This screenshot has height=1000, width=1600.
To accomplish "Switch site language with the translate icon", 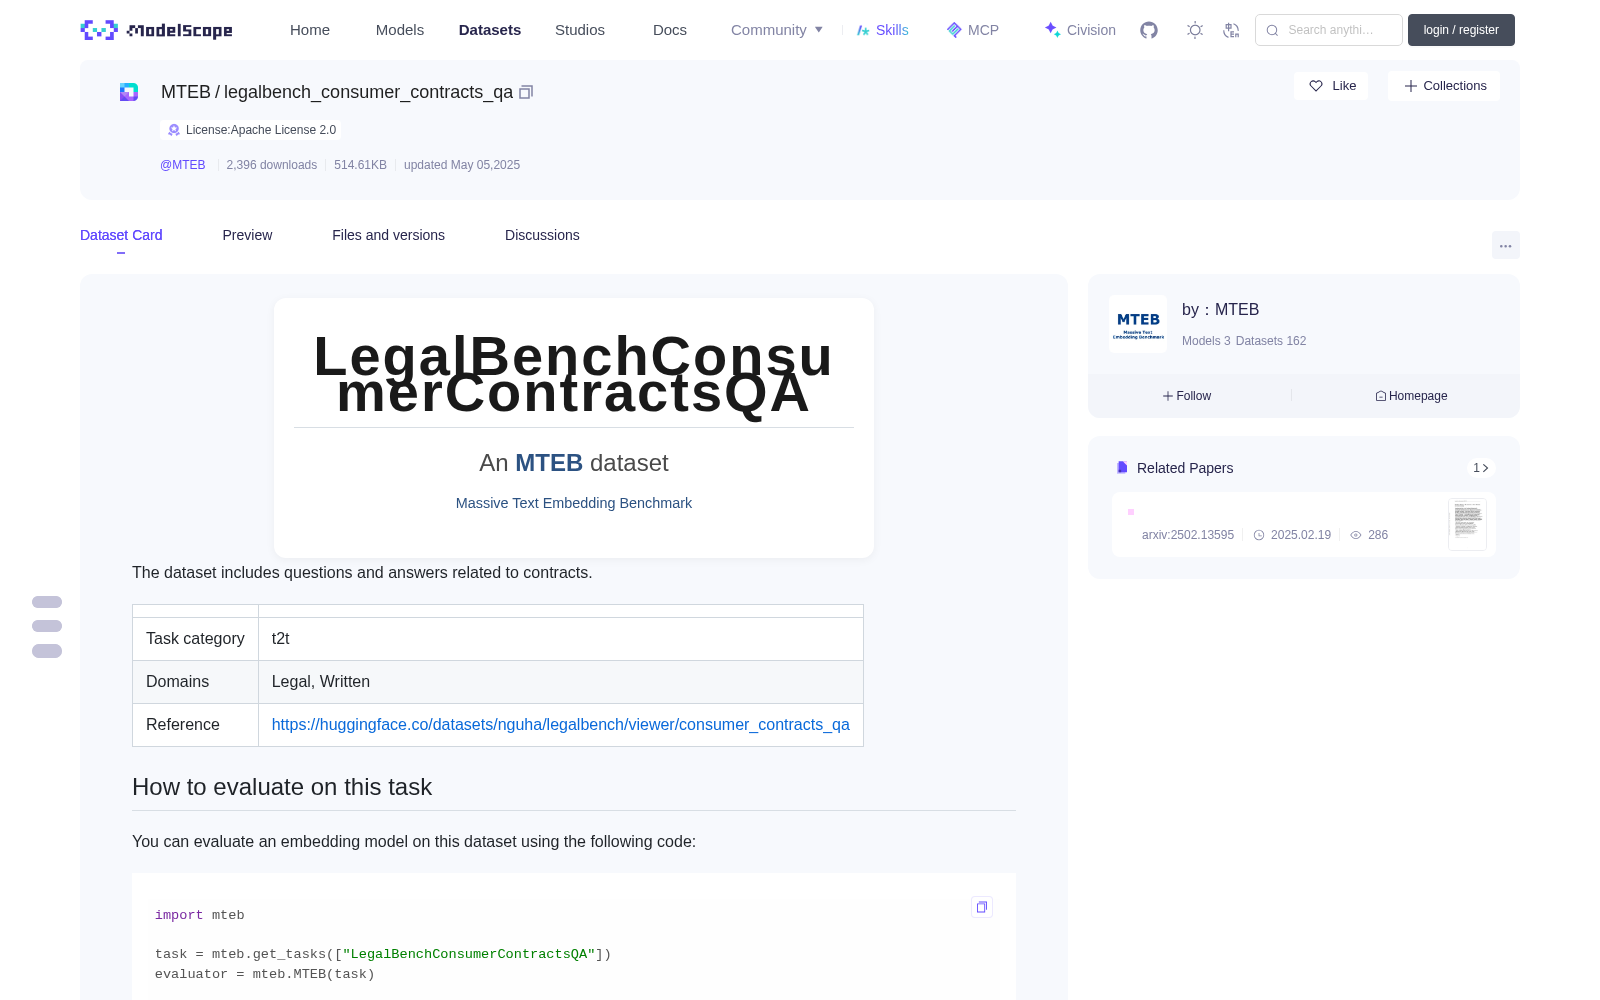I will (x=1232, y=30).
